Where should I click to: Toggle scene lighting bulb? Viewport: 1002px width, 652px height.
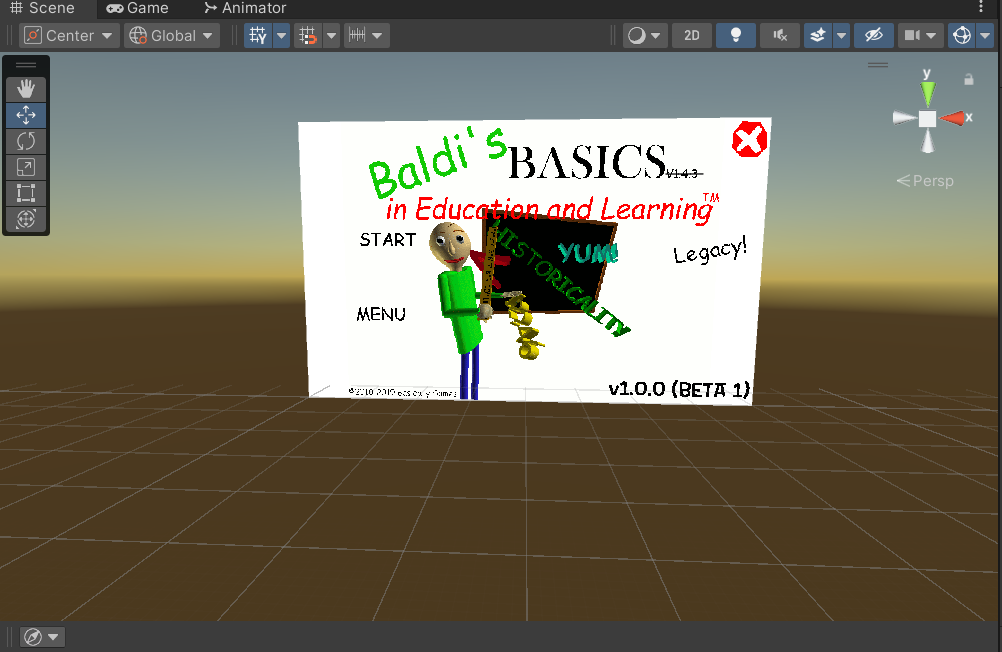click(x=736, y=36)
